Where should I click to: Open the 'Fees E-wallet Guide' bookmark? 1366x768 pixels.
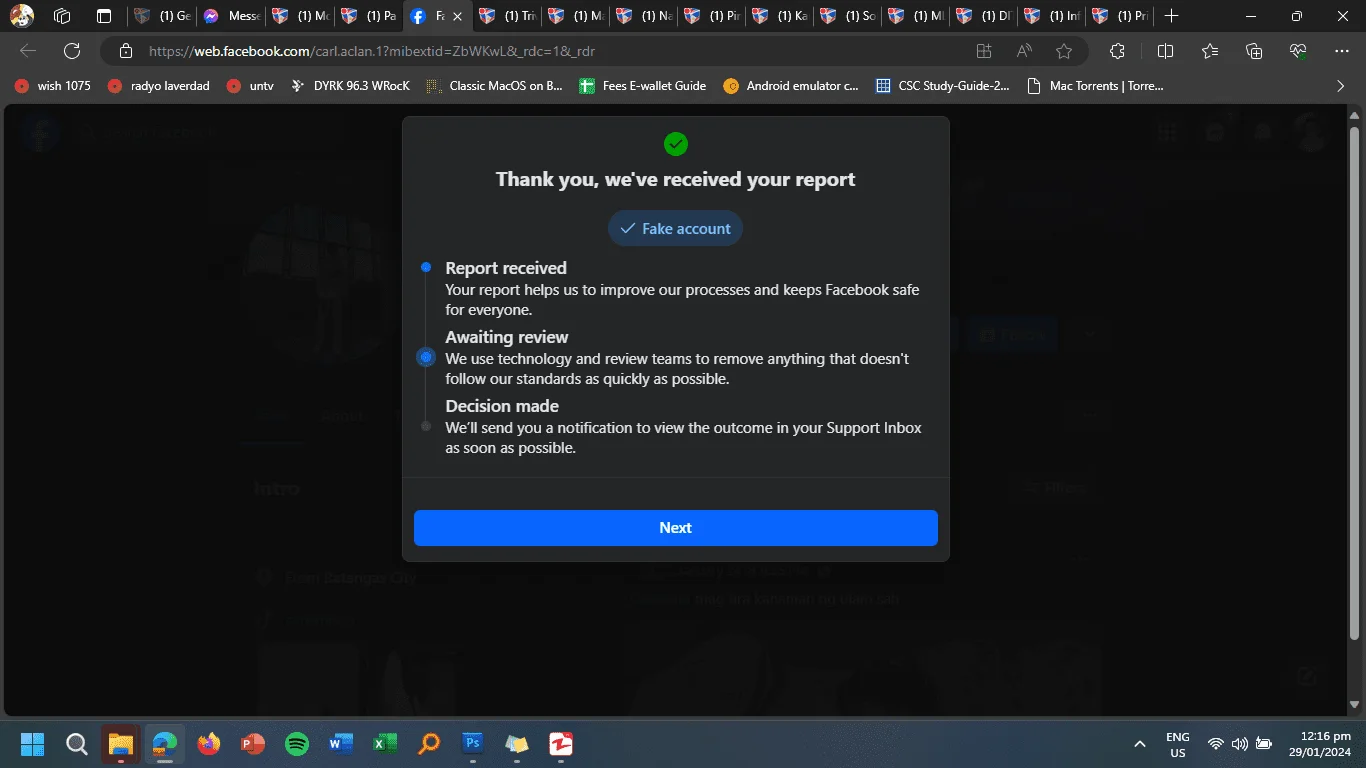(x=643, y=86)
